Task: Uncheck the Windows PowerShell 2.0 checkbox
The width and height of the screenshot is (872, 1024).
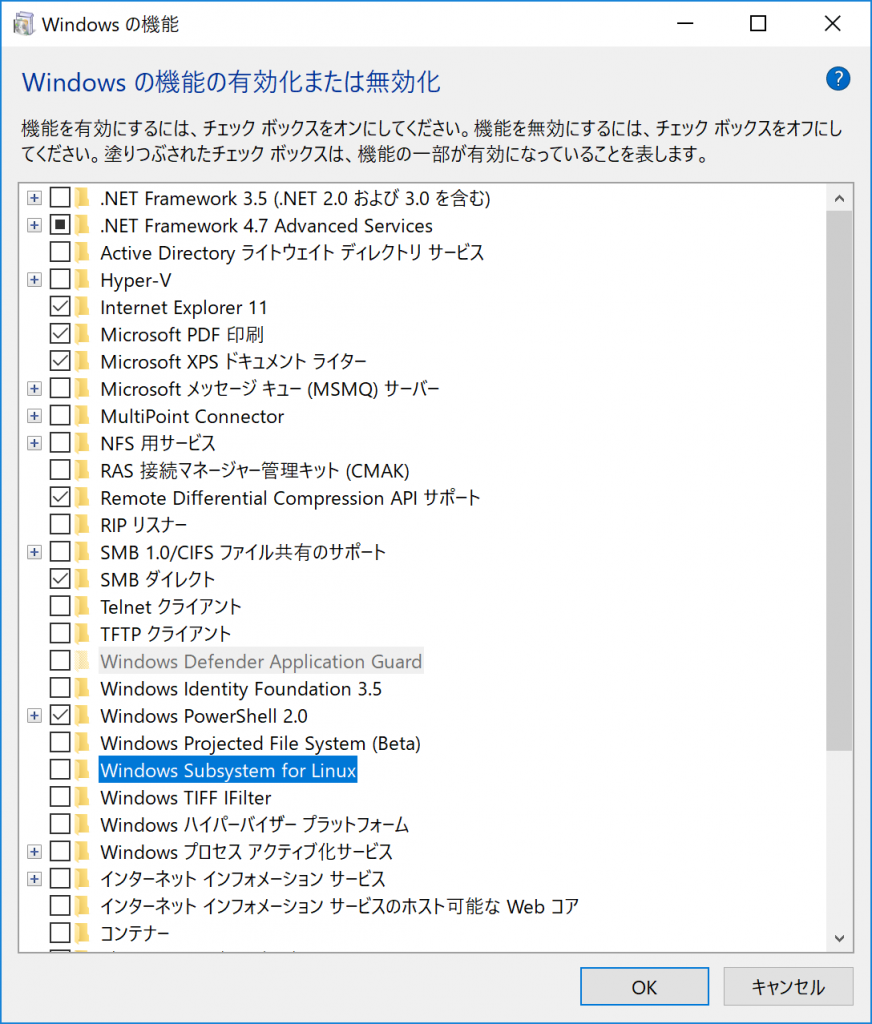Action: point(60,716)
